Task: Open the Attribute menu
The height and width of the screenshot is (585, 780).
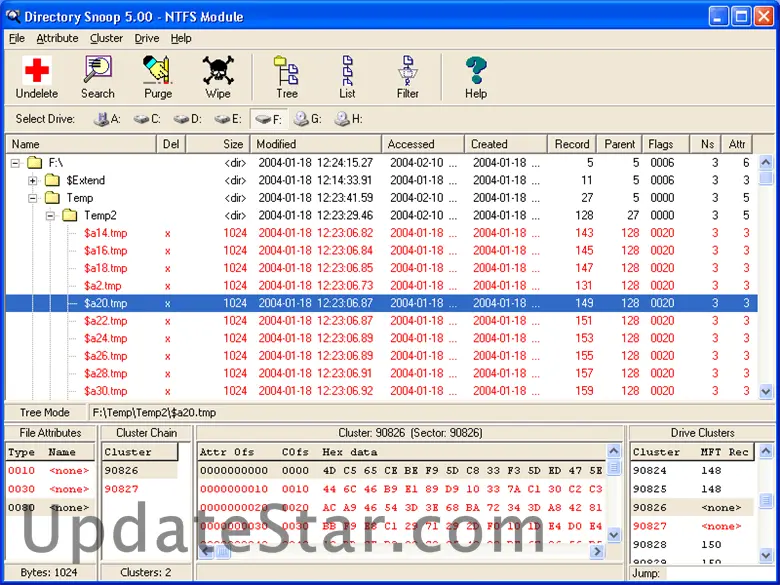Action: (x=57, y=38)
